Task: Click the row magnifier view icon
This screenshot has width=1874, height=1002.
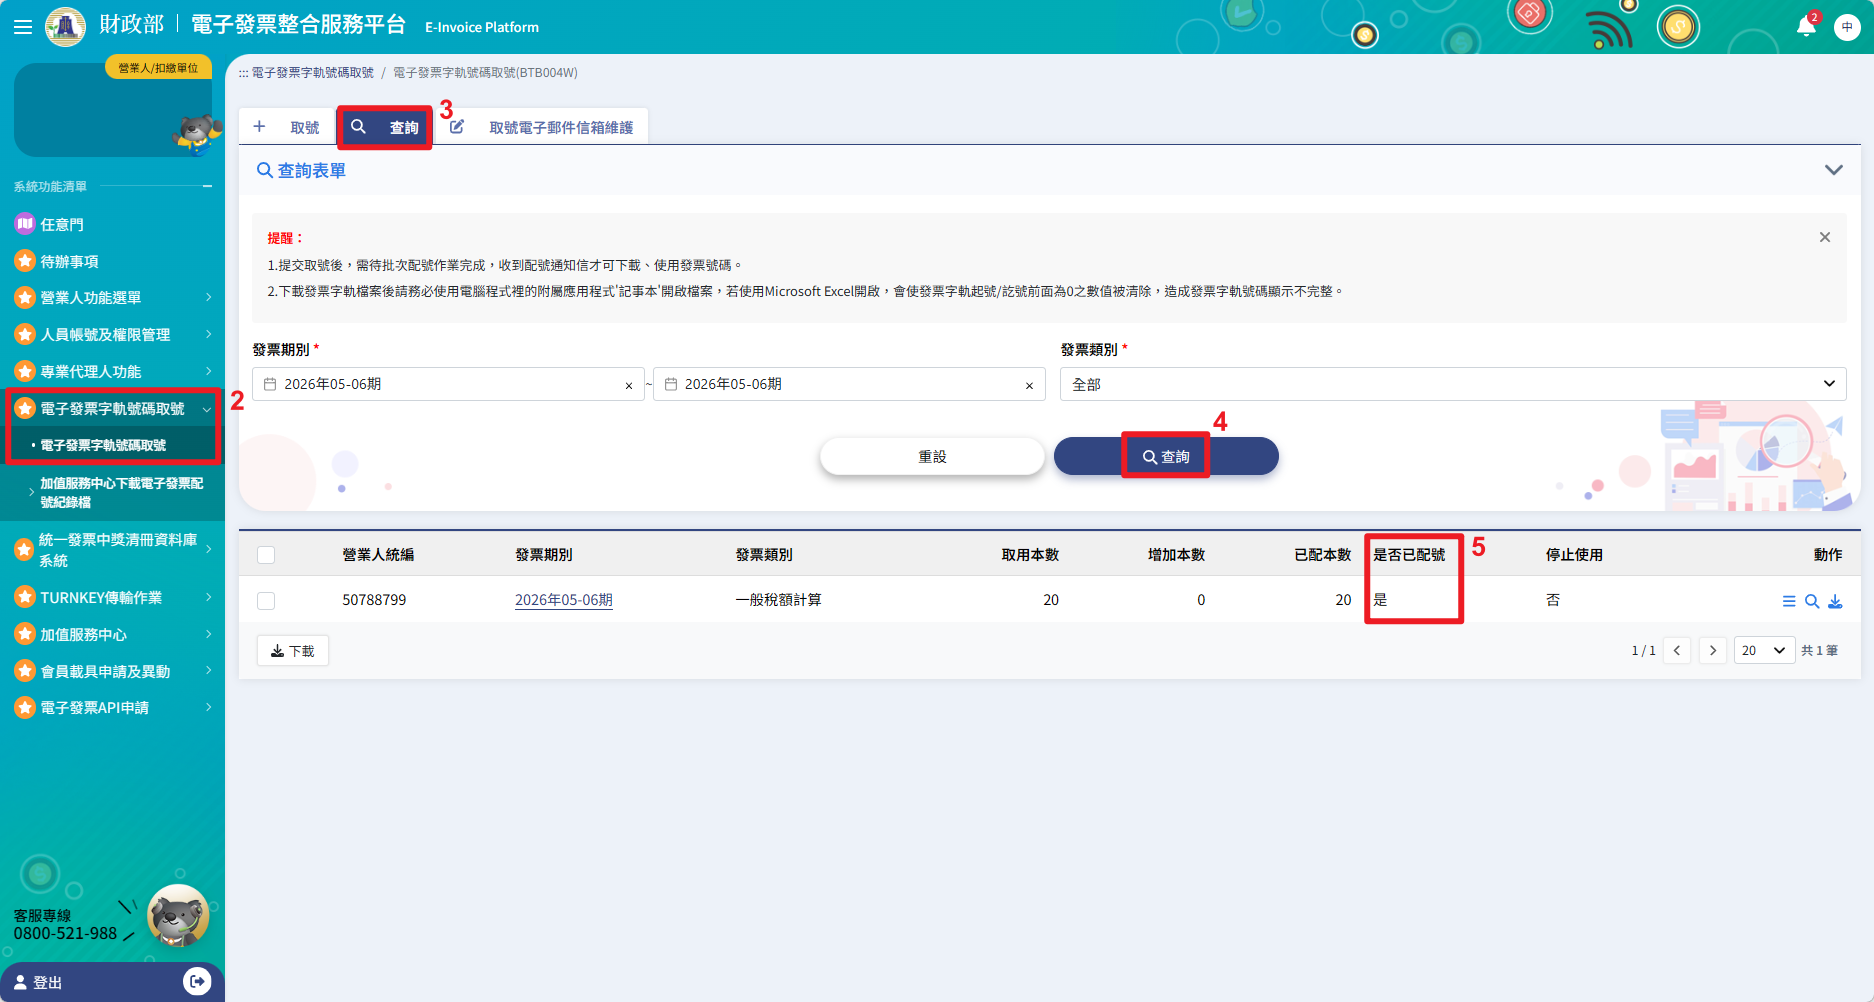Action: pyautogui.click(x=1812, y=601)
